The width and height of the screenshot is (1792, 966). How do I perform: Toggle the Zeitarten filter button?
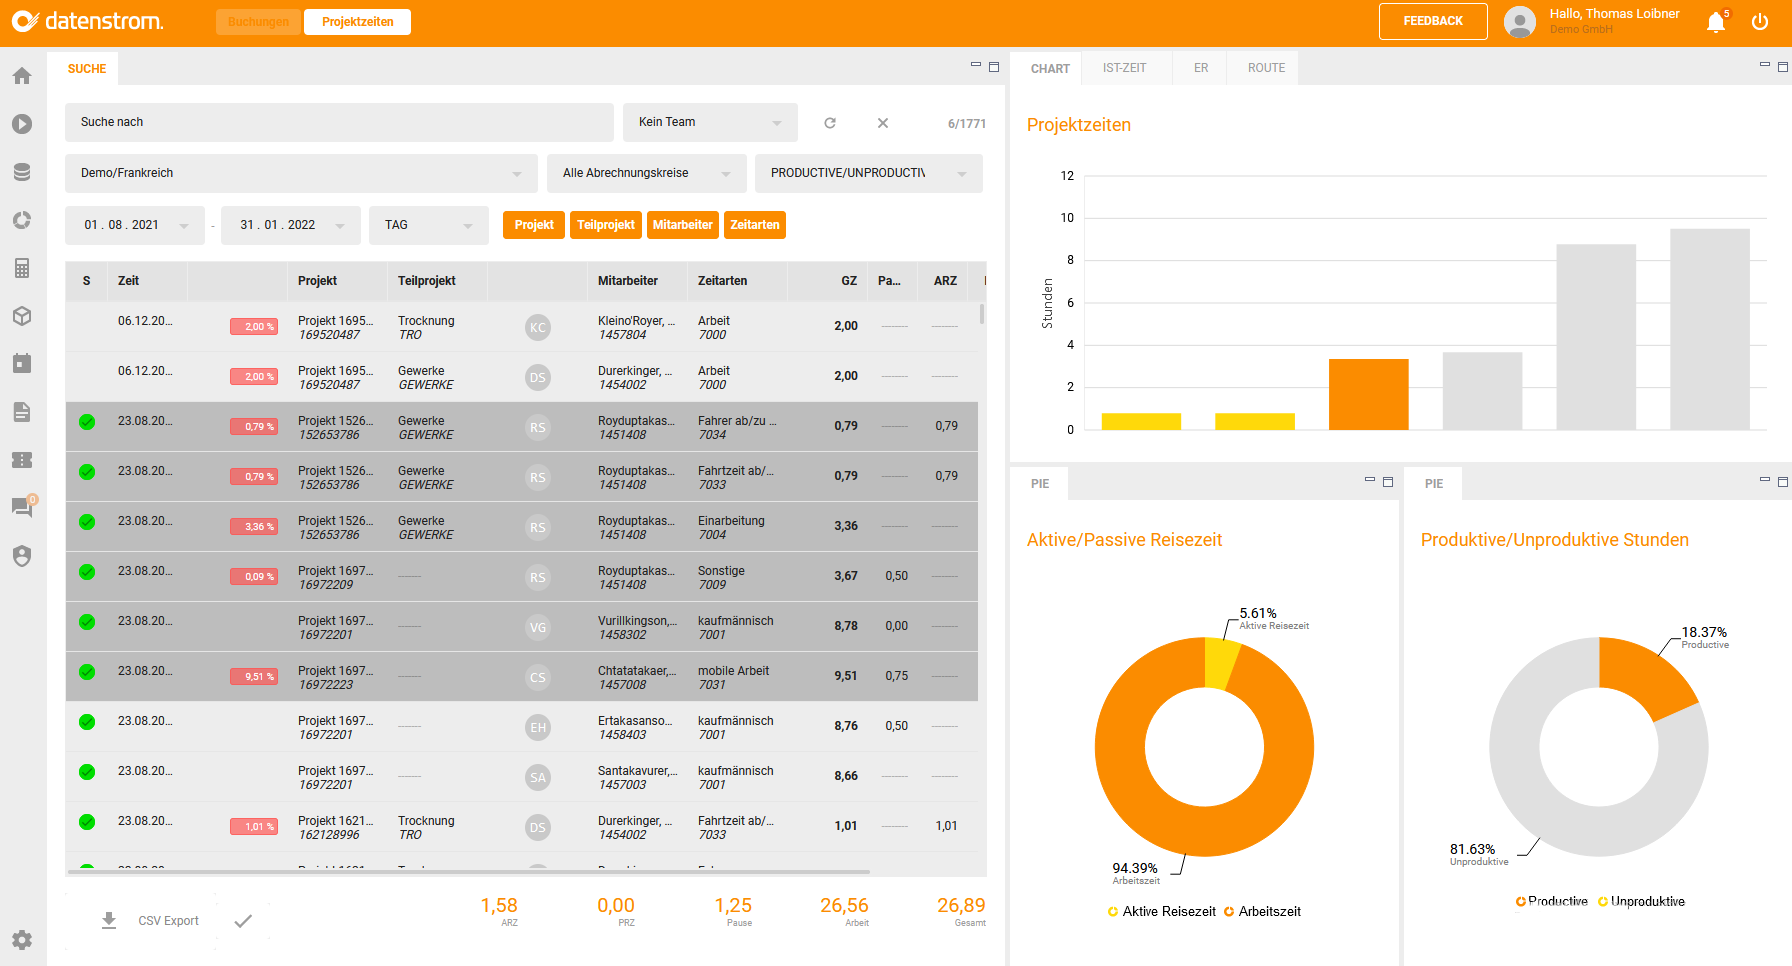point(754,225)
